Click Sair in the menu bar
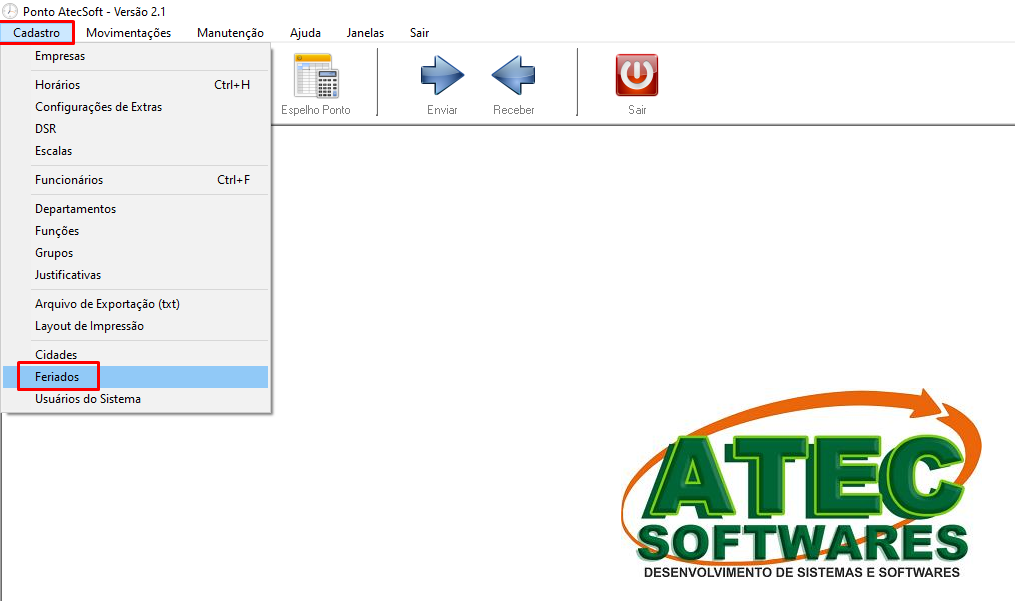1015x601 pixels. [x=419, y=32]
